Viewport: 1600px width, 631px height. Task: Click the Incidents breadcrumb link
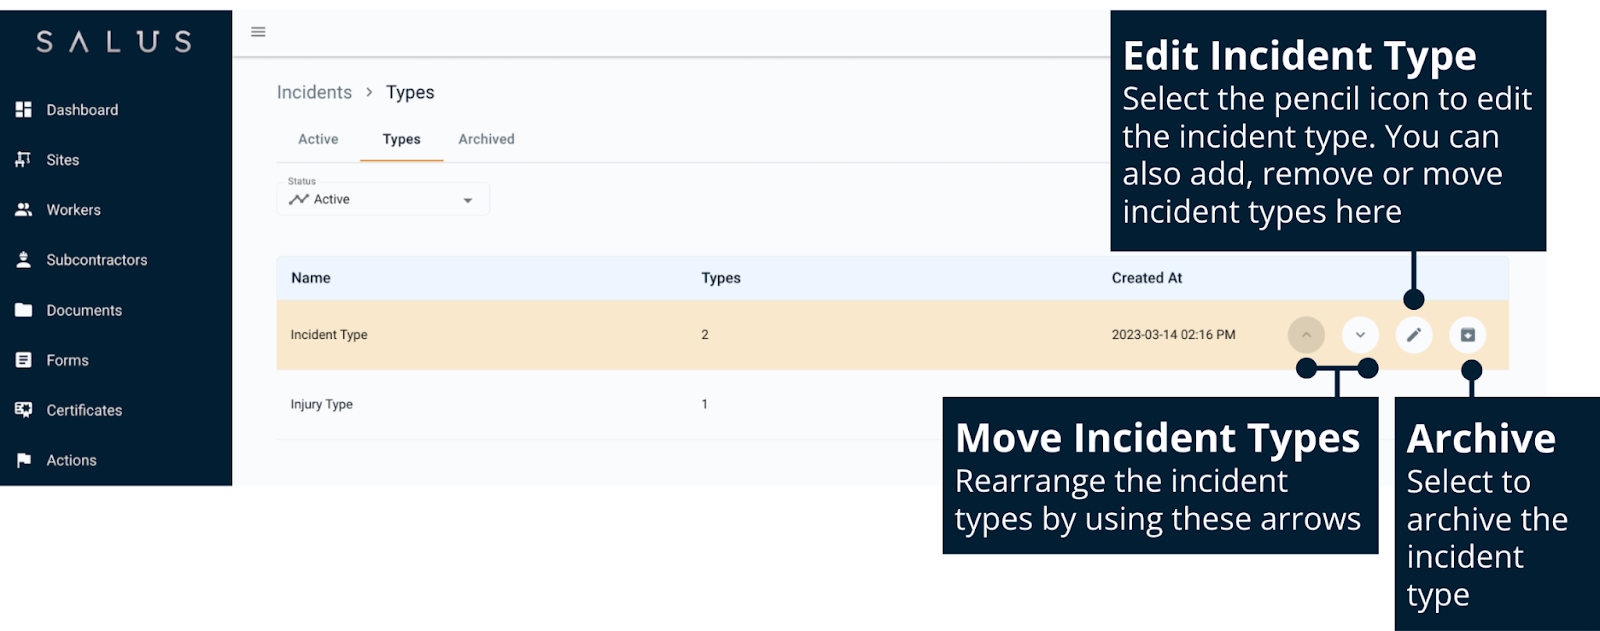(x=314, y=93)
